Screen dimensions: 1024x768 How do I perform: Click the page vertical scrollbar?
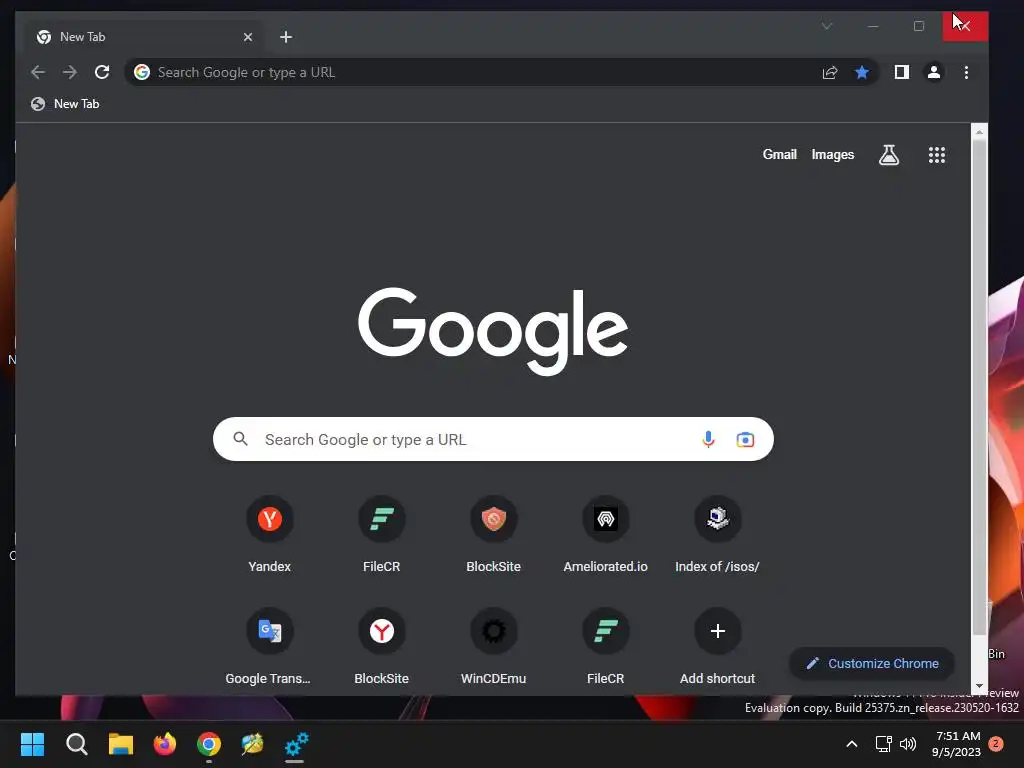[x=979, y=385]
